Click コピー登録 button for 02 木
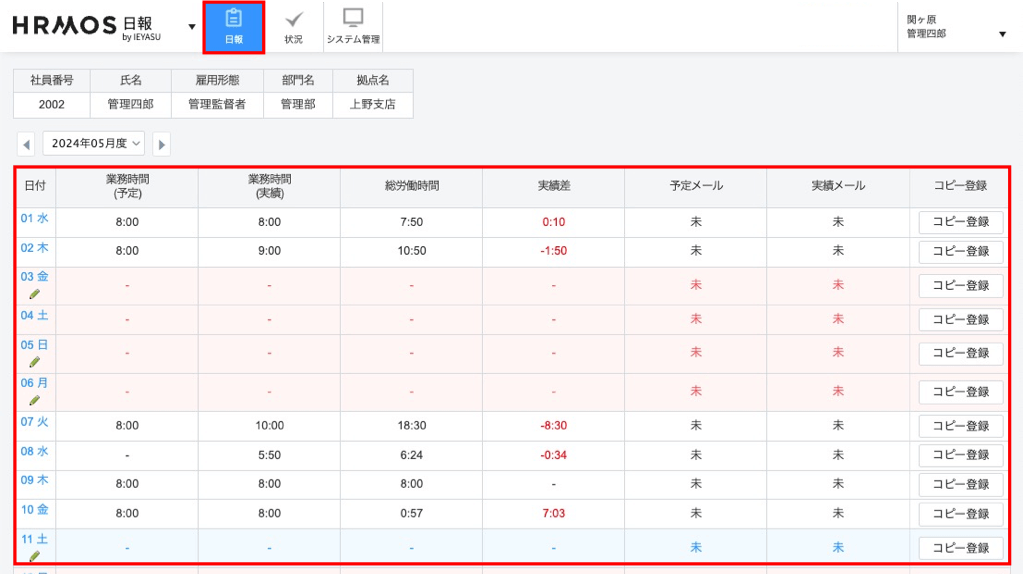Screen dimensions: 1023x574 tap(960, 251)
